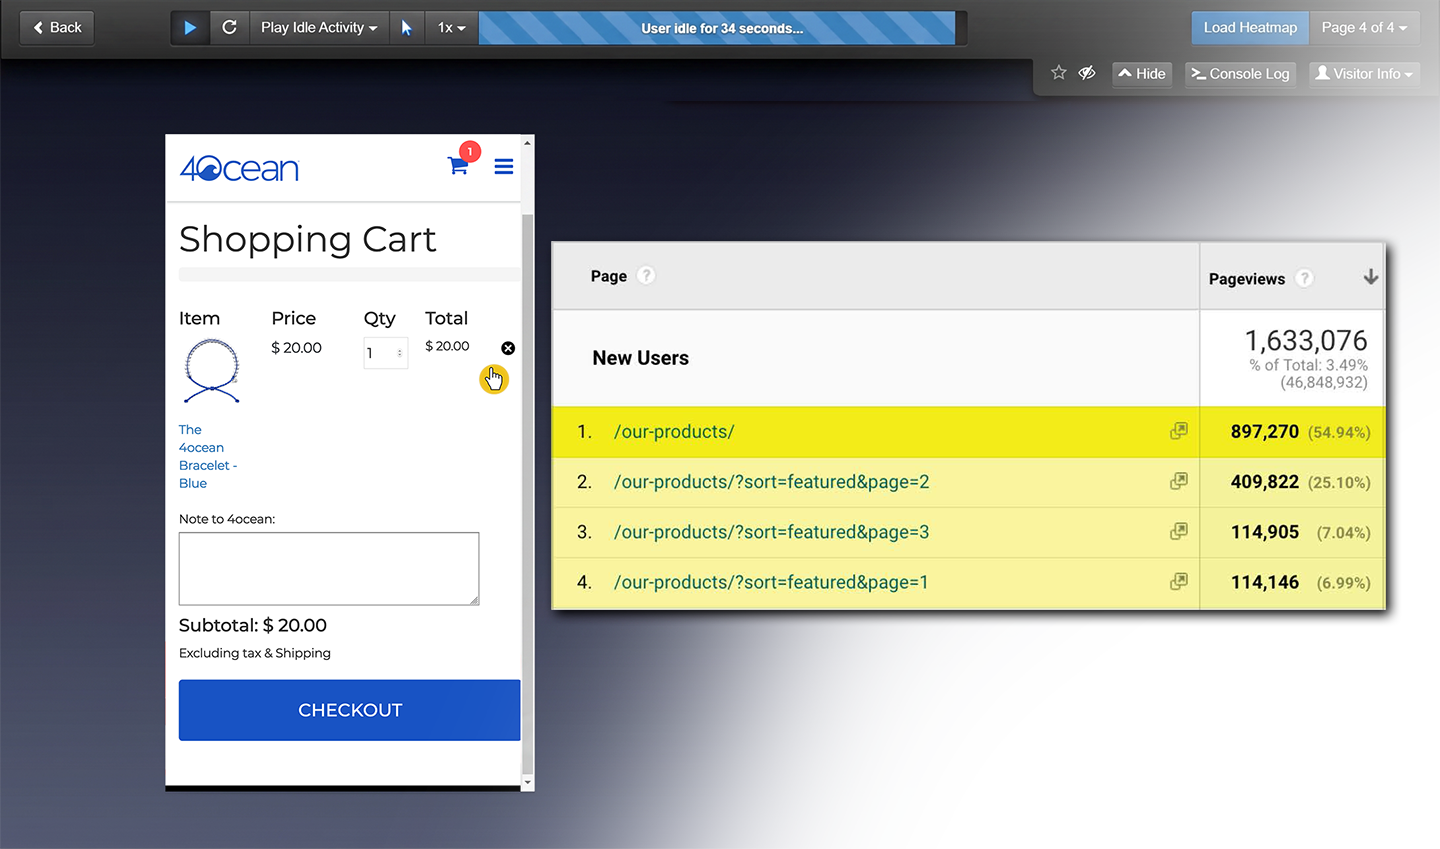Click the play button in the recording toolbar
Viewport: 1440px width, 849px height.
[x=190, y=28]
